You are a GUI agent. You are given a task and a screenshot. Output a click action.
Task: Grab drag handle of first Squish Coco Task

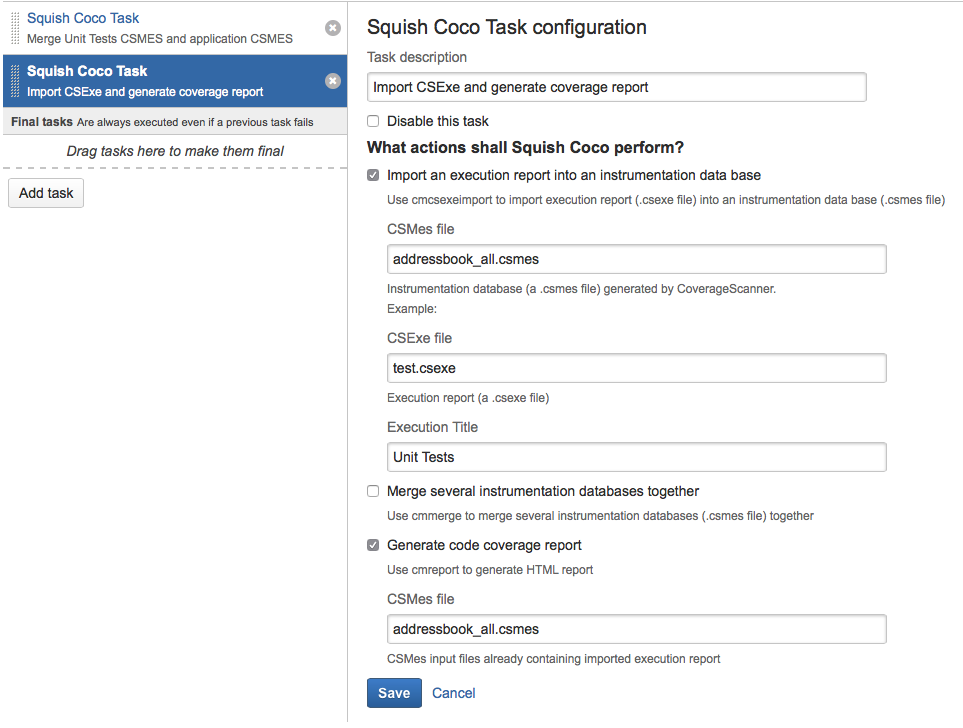coord(14,28)
